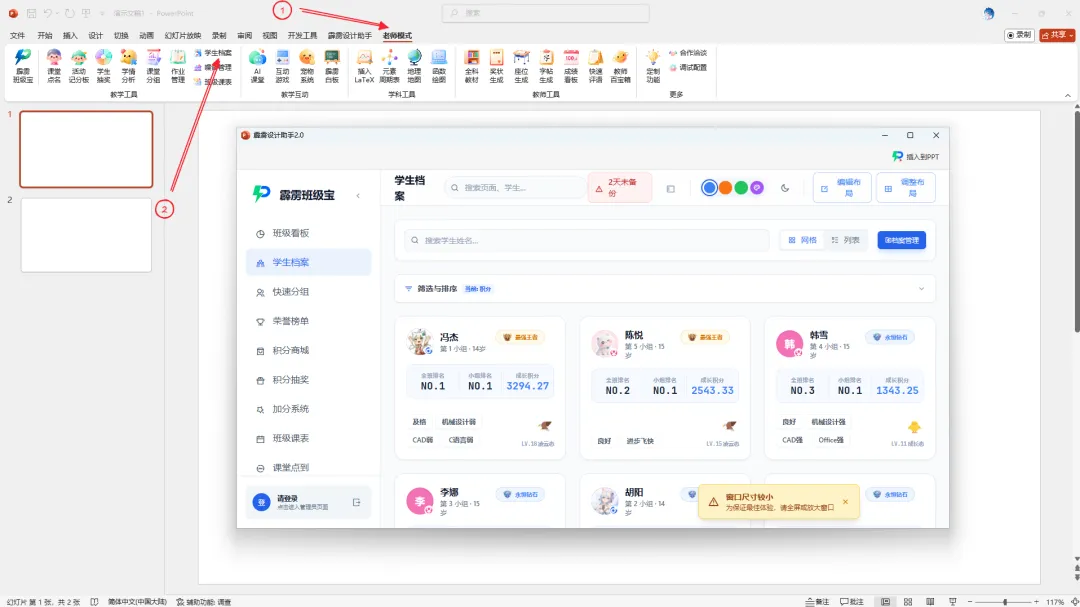
Task: Open 课堂分组 tool
Action: [x=153, y=66]
